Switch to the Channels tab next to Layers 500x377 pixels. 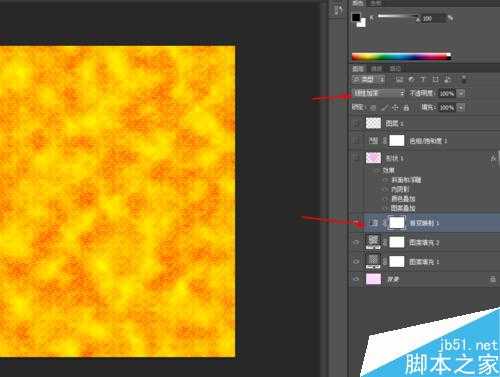376,69
